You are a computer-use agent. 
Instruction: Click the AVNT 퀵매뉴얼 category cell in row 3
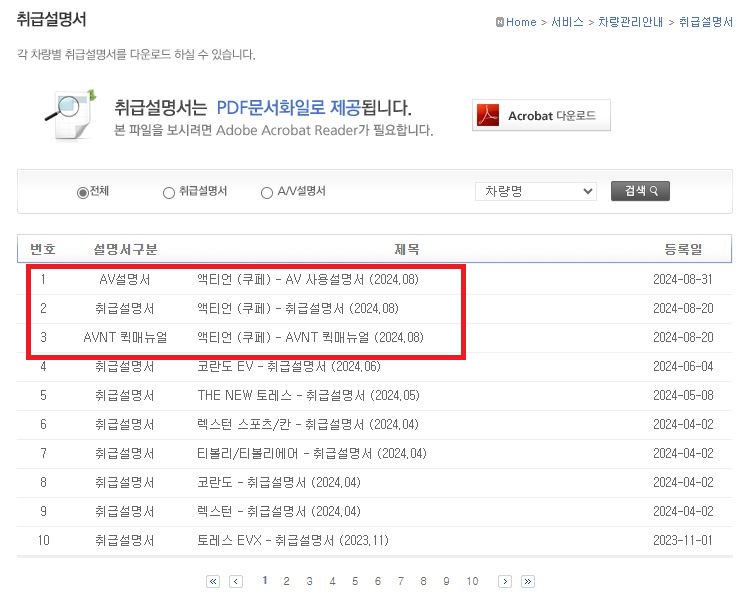[125, 337]
